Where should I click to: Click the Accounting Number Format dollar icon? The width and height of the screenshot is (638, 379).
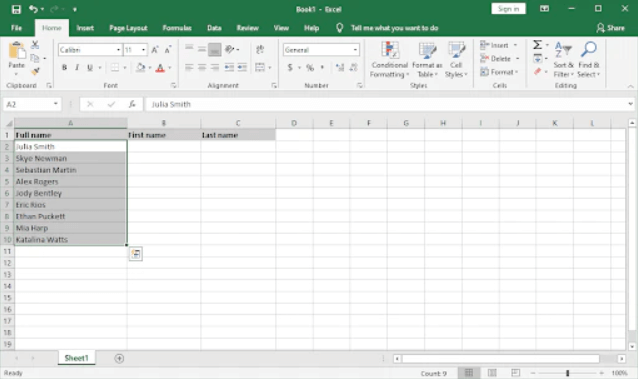pos(290,68)
